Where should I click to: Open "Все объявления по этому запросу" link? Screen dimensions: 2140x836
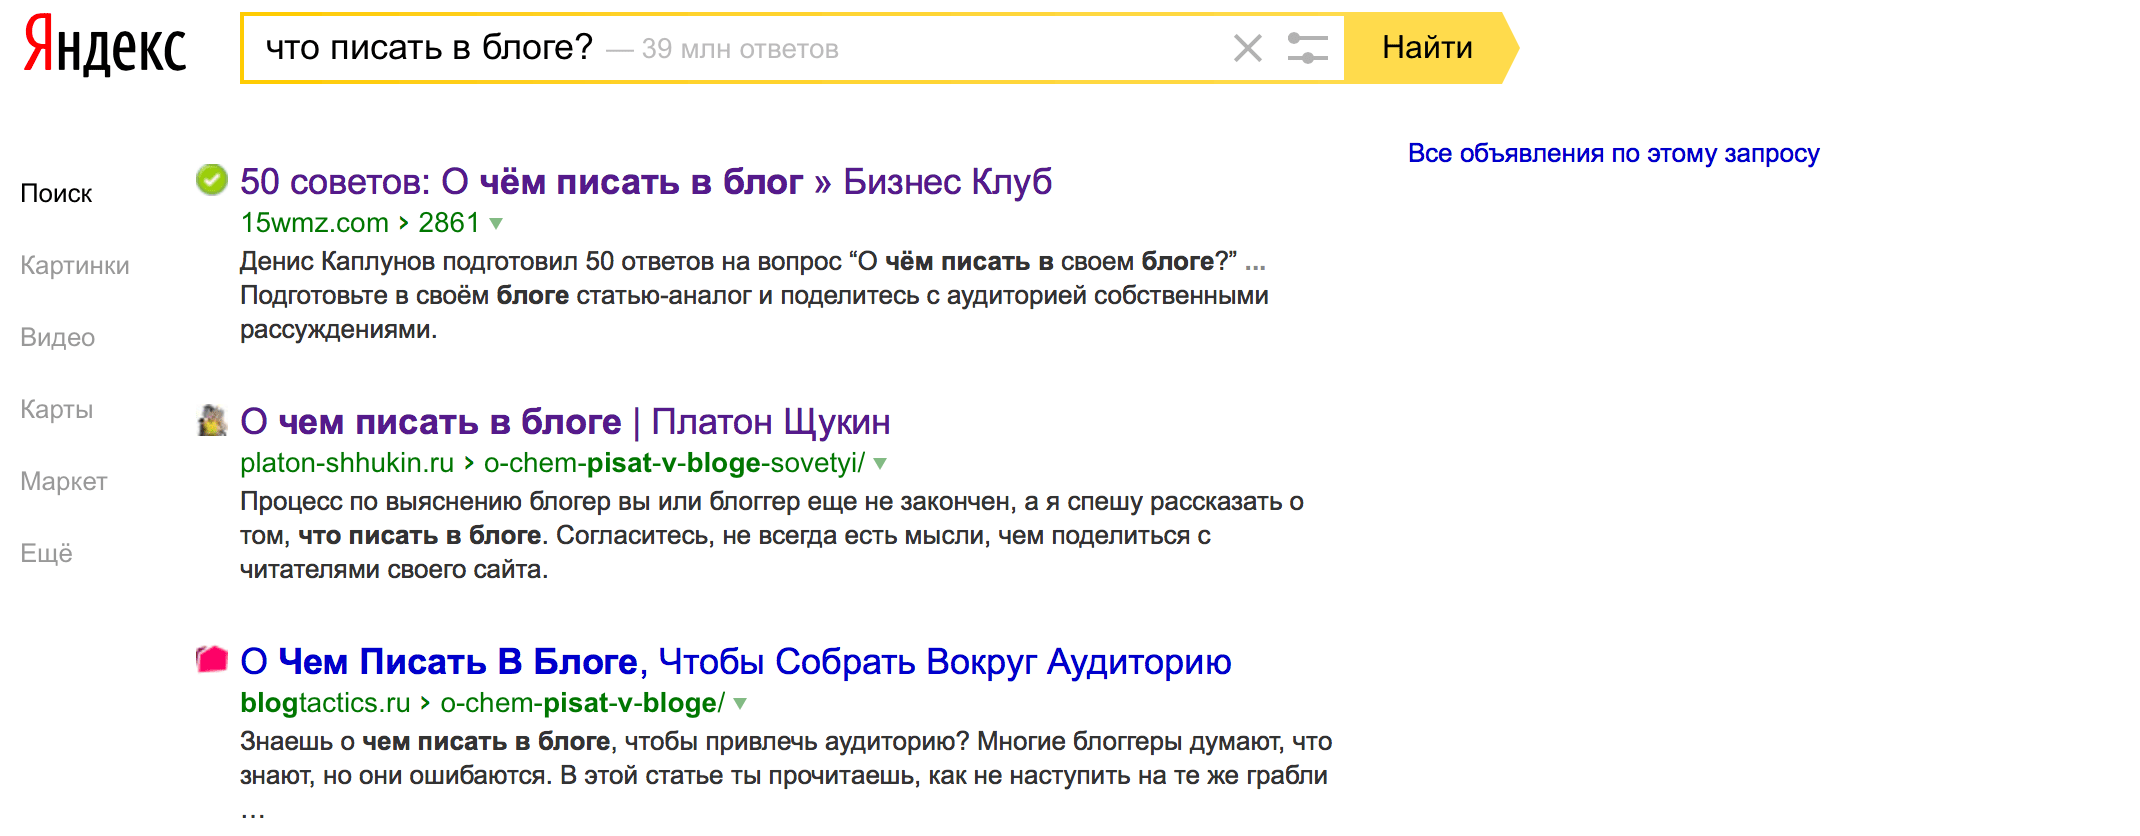point(1613,153)
